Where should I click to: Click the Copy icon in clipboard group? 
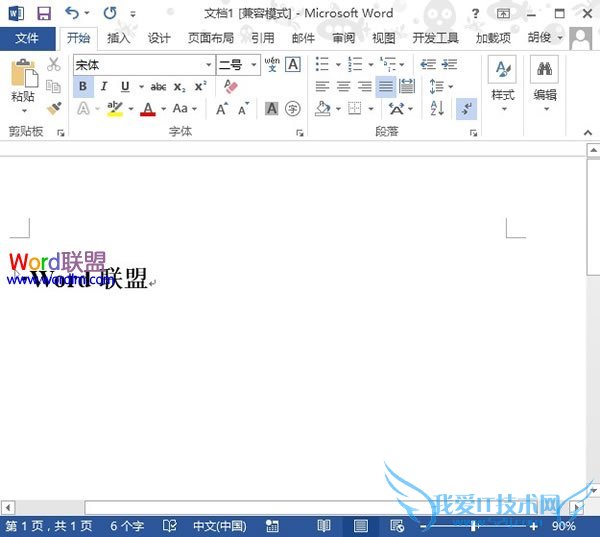tap(54, 87)
